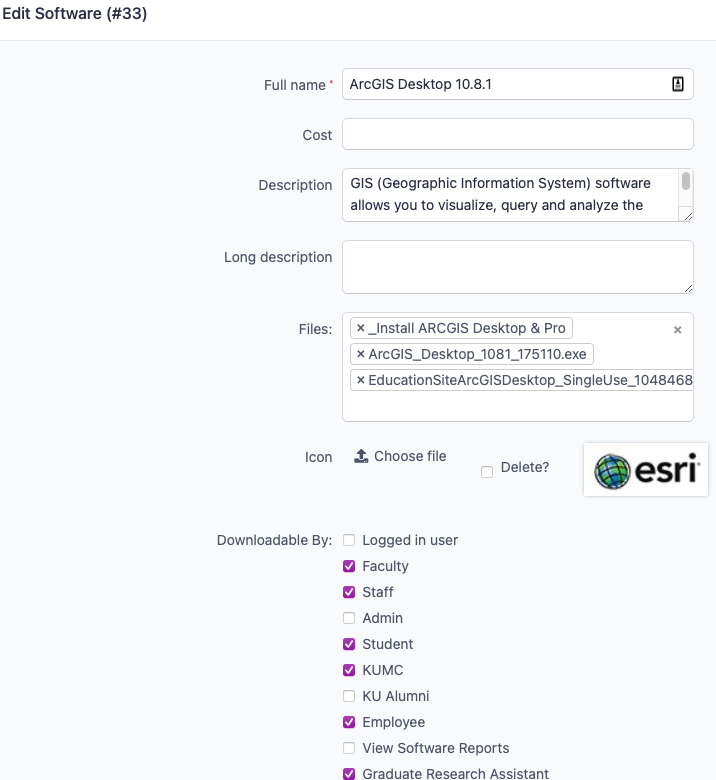Remove the EducationSiteArcGISDesktop_SingleUse file tag
Screen dimensions: 716x780
tap(361, 380)
